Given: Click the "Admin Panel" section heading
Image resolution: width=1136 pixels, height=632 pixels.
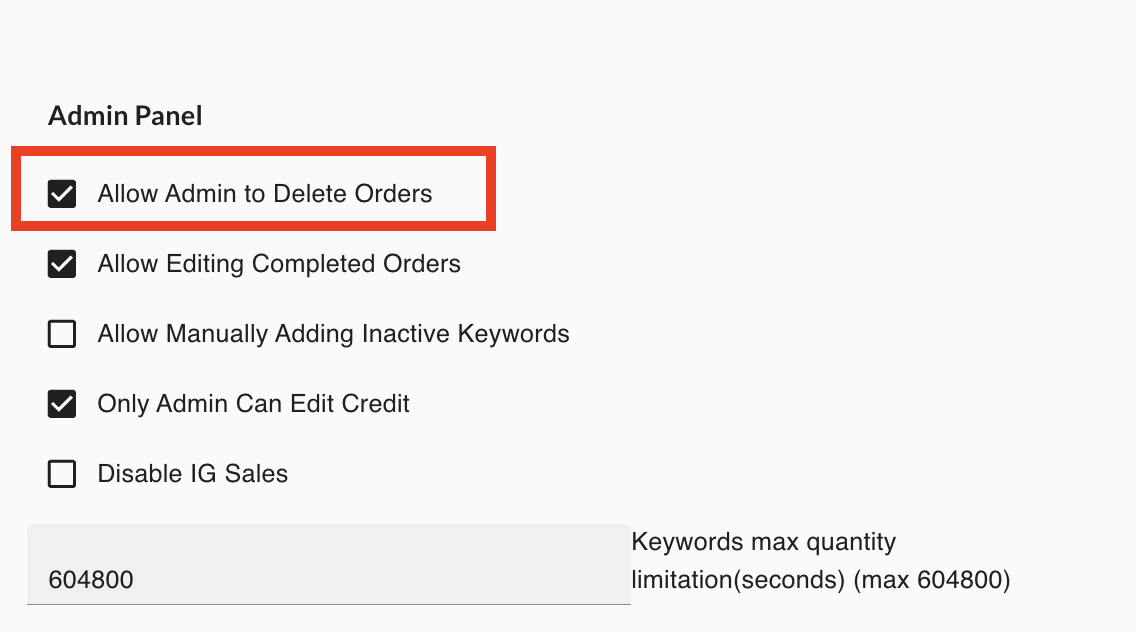Looking at the screenshot, I should [125, 116].
